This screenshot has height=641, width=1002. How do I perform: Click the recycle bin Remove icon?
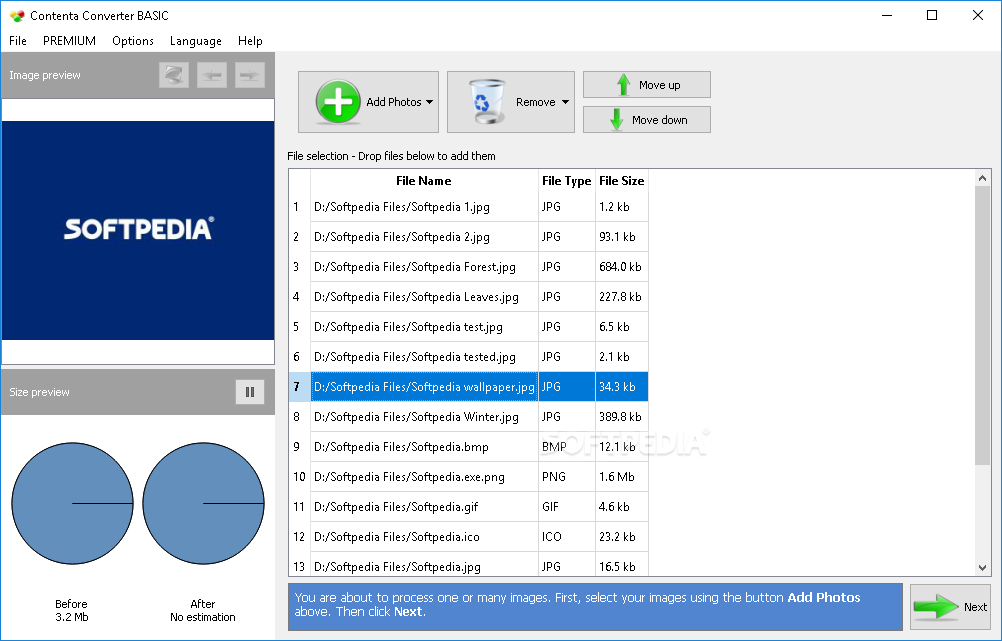point(486,102)
